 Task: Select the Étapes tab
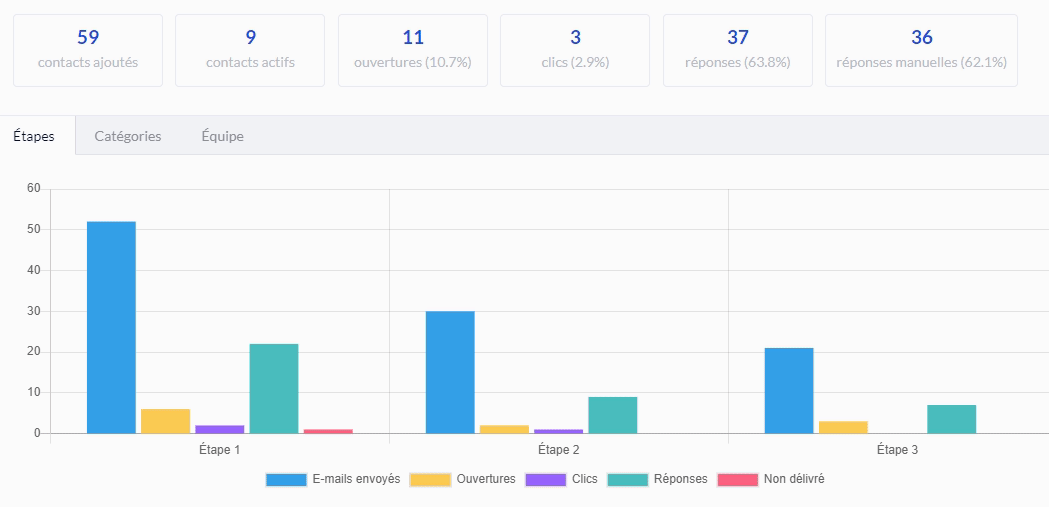pyautogui.click(x=34, y=136)
